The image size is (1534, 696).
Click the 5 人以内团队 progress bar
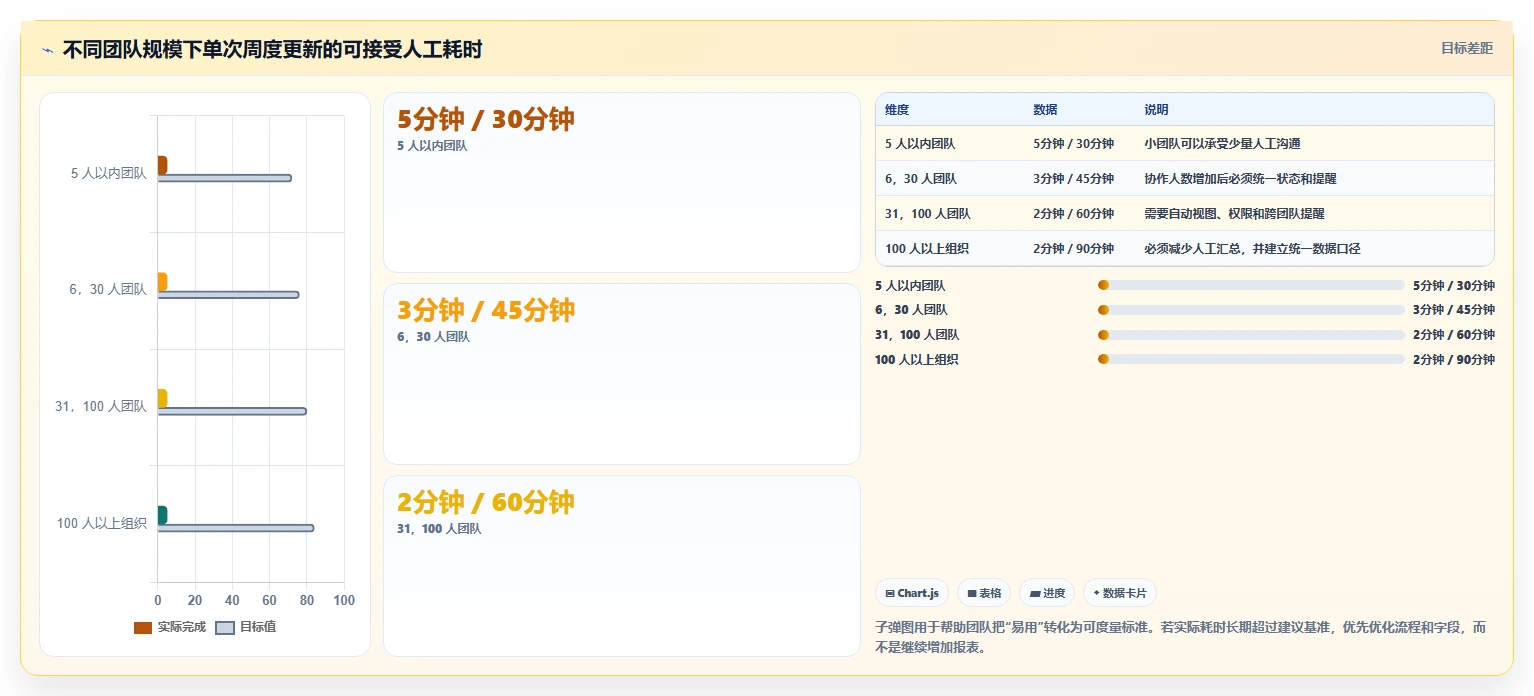pyautogui.click(x=1251, y=285)
